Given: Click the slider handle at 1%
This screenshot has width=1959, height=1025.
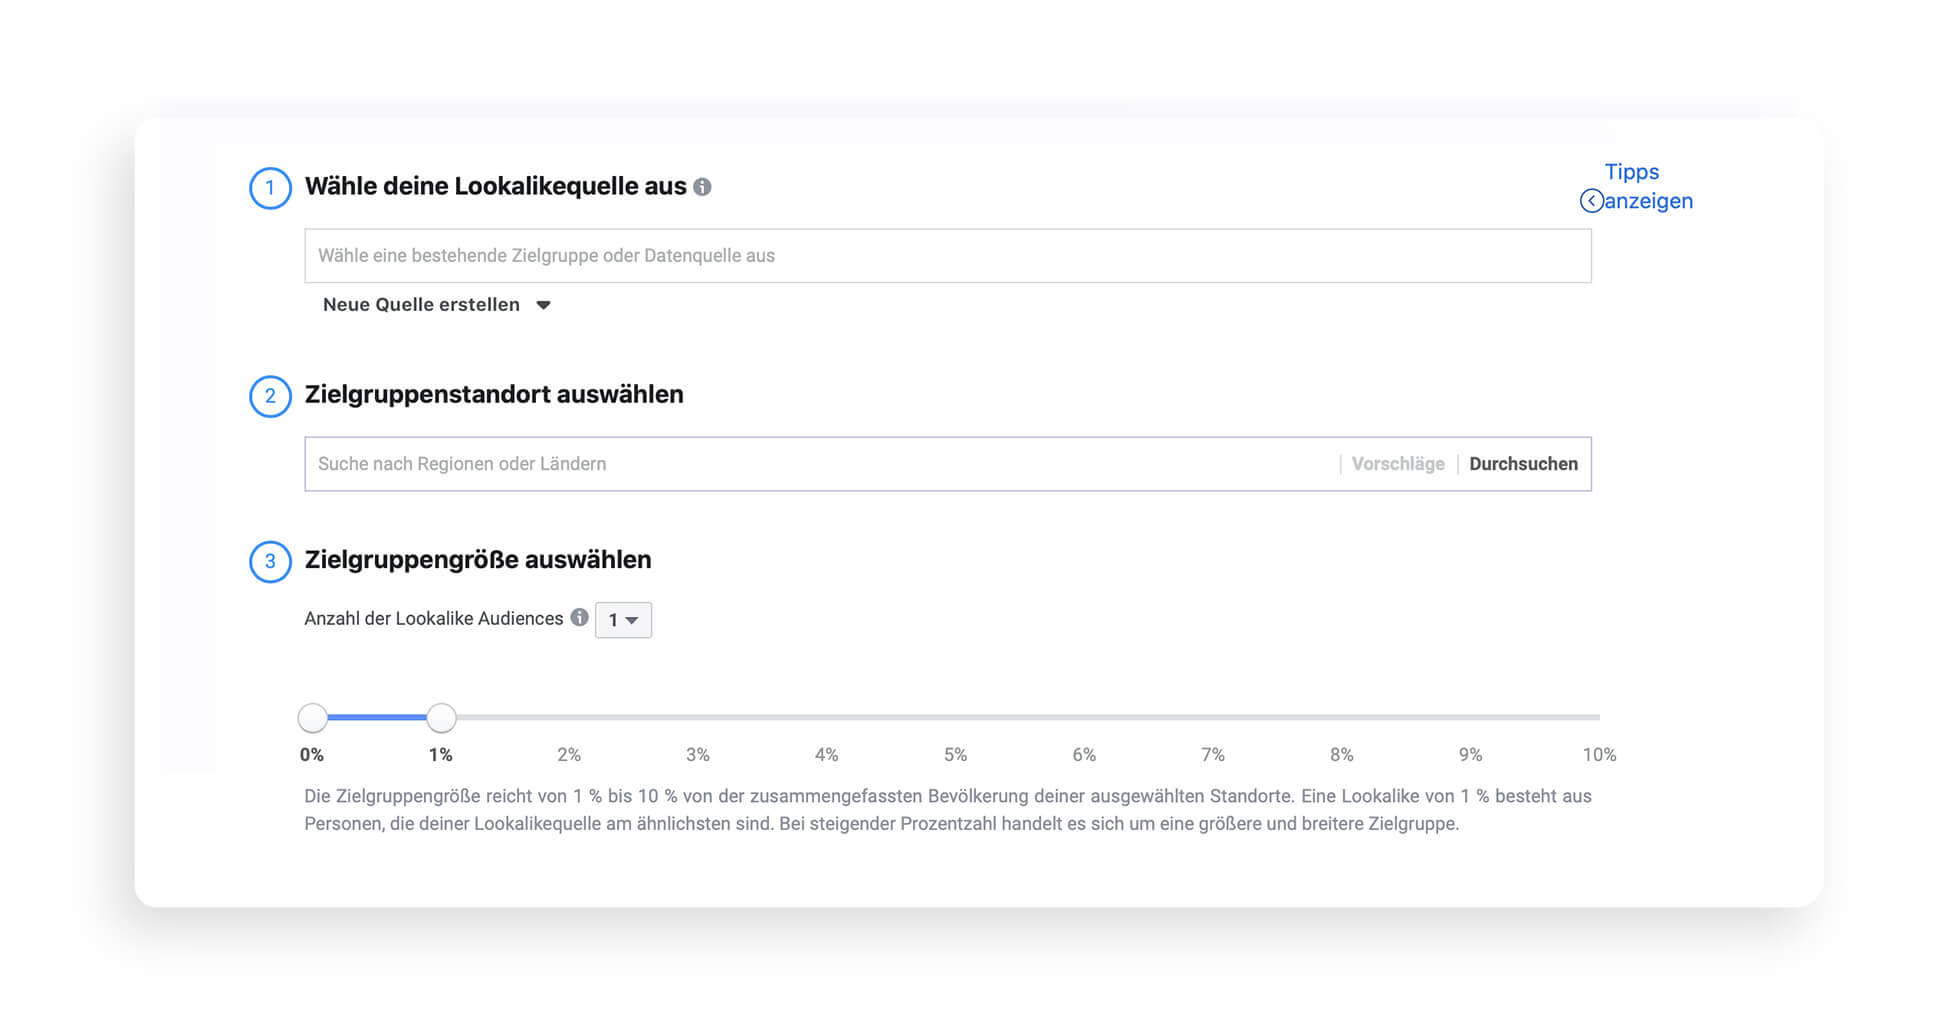Looking at the screenshot, I should 441,717.
